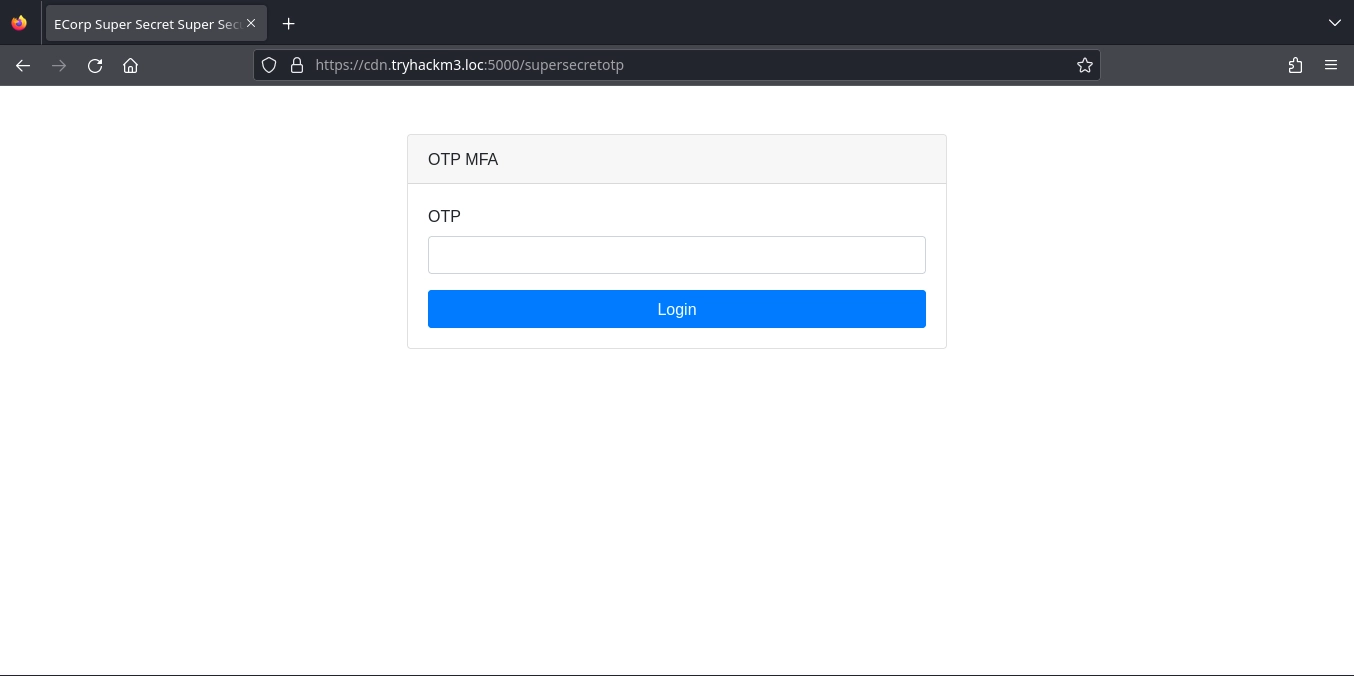1354x676 pixels.
Task: Click the forward navigation arrow
Action: 59,66
